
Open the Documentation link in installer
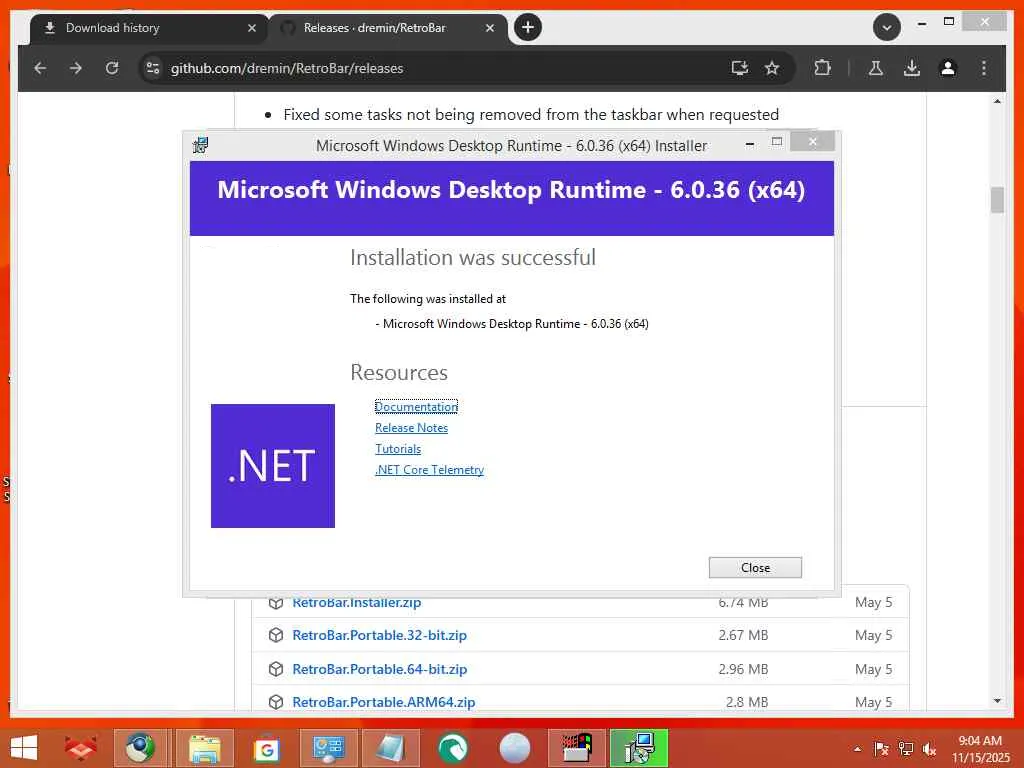point(416,406)
